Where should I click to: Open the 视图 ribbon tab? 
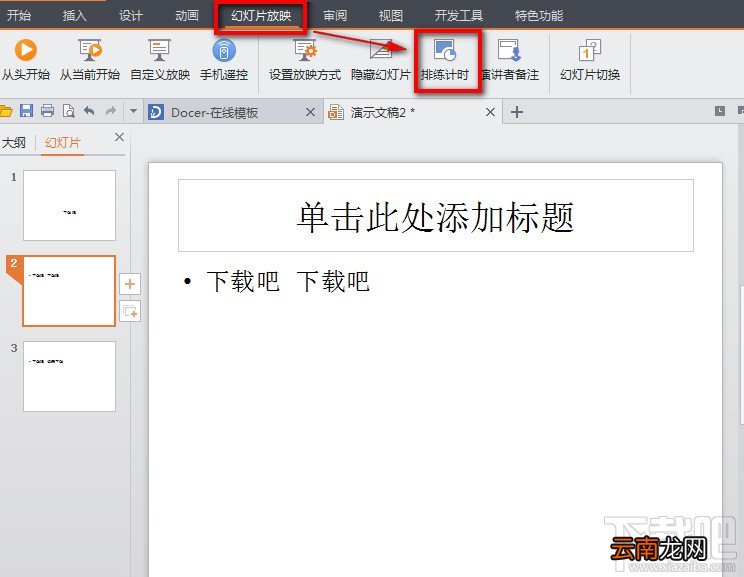click(391, 16)
